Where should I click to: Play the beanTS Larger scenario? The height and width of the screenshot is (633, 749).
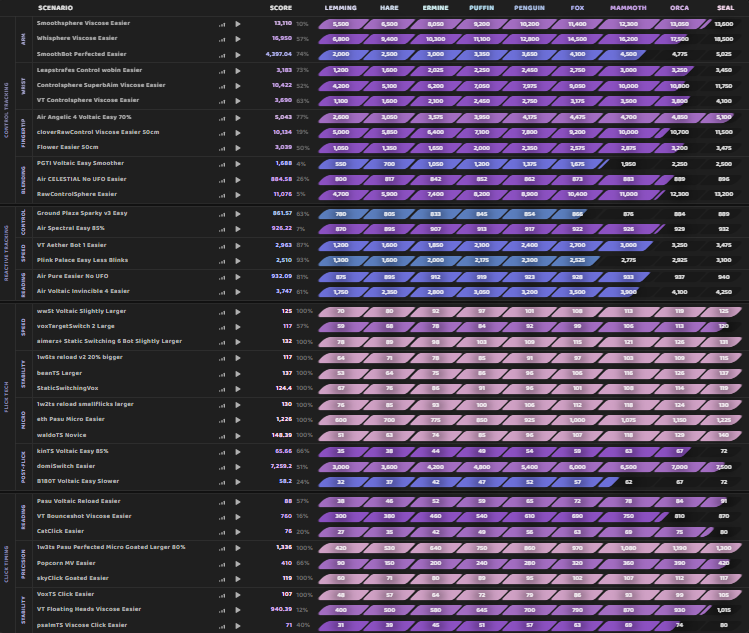point(238,374)
